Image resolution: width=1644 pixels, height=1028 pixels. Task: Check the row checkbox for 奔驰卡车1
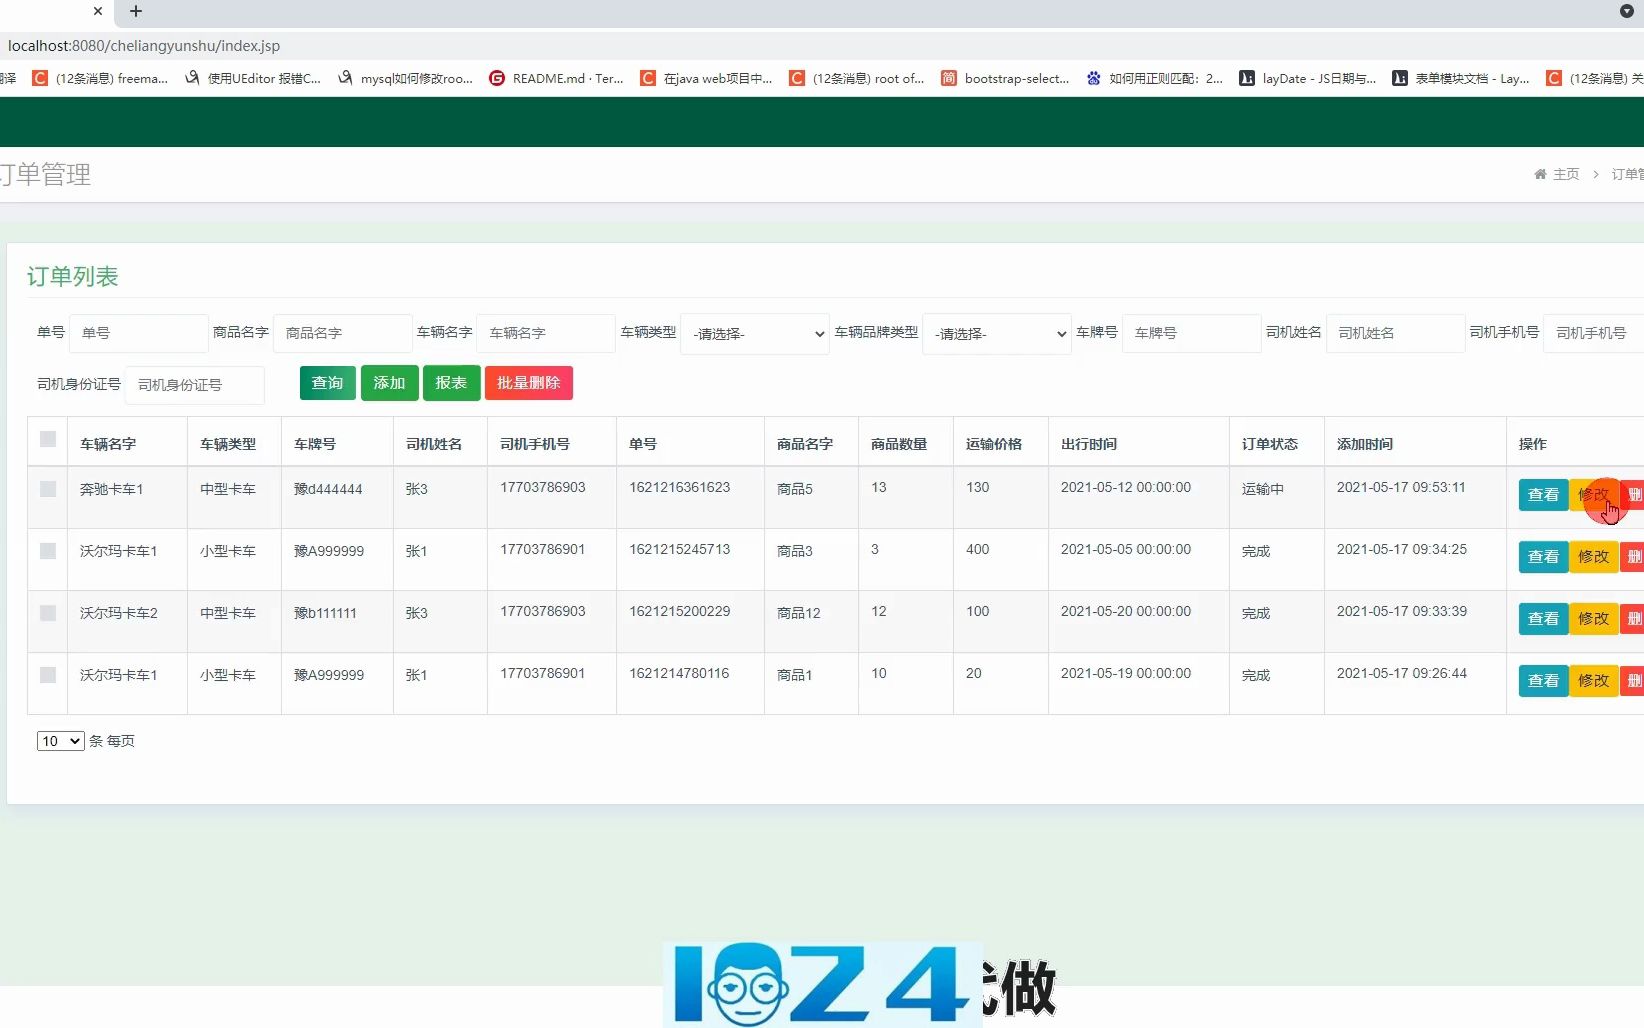pyautogui.click(x=47, y=489)
